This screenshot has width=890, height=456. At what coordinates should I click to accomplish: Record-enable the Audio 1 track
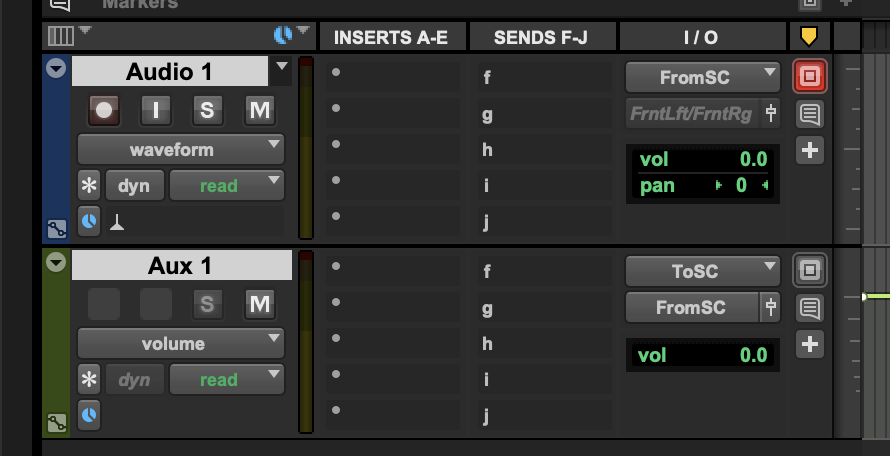click(x=103, y=110)
